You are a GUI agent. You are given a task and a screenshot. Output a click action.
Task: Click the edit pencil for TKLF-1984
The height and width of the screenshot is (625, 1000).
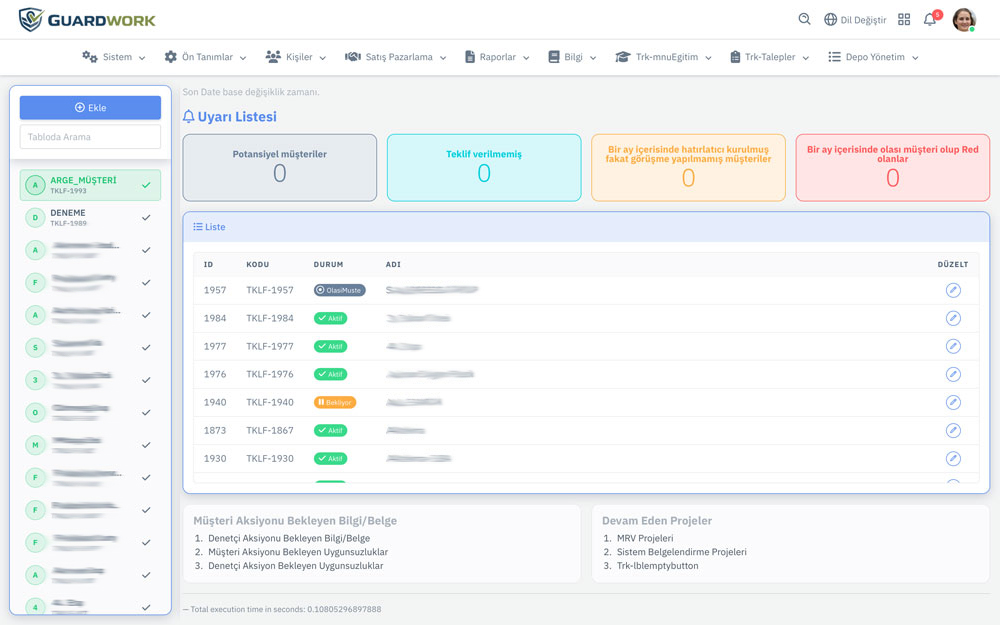[x=953, y=318]
